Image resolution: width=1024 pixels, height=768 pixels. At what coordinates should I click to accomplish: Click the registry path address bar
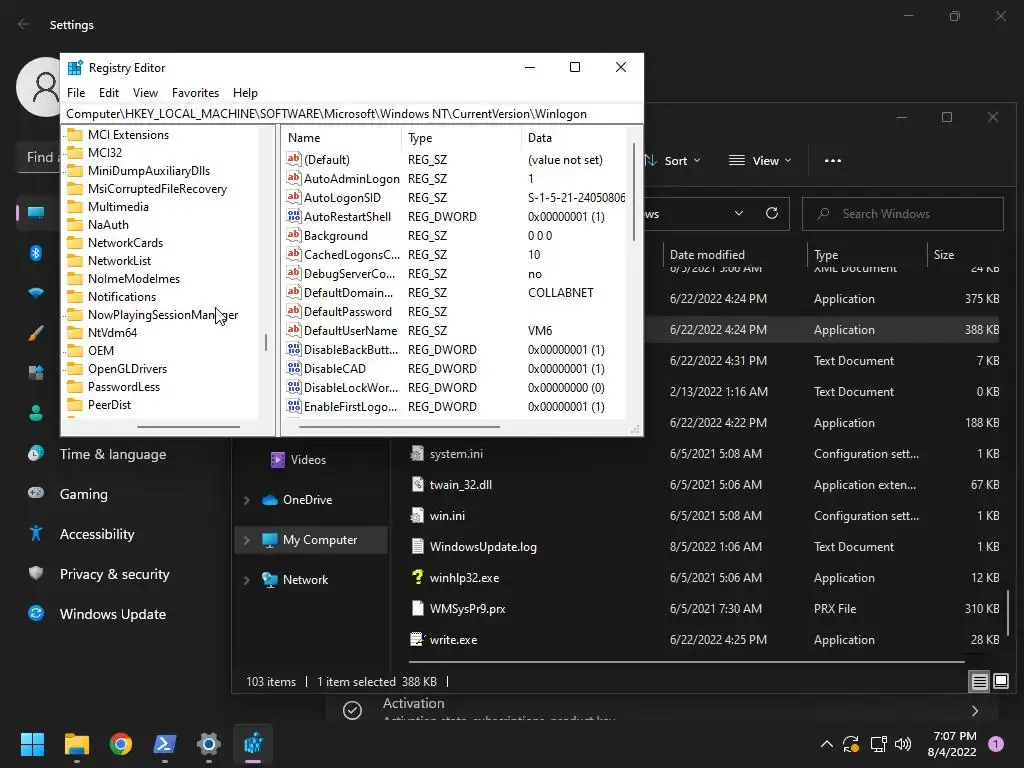pyautogui.click(x=351, y=114)
